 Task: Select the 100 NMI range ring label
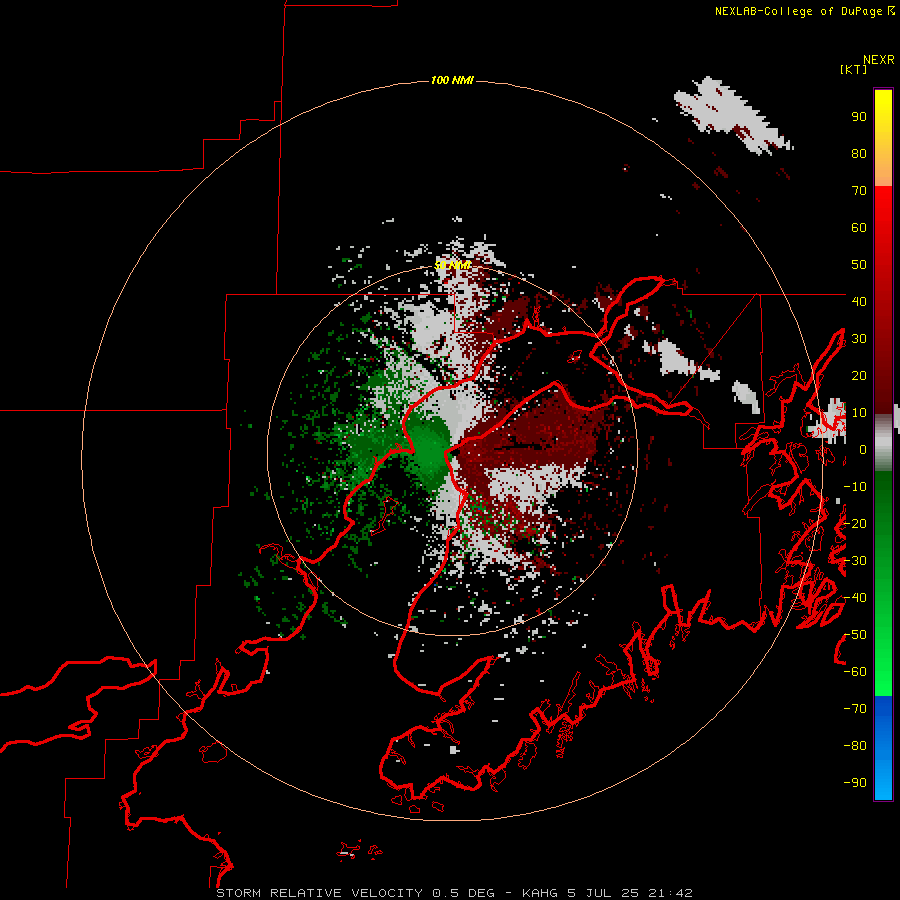[452, 80]
